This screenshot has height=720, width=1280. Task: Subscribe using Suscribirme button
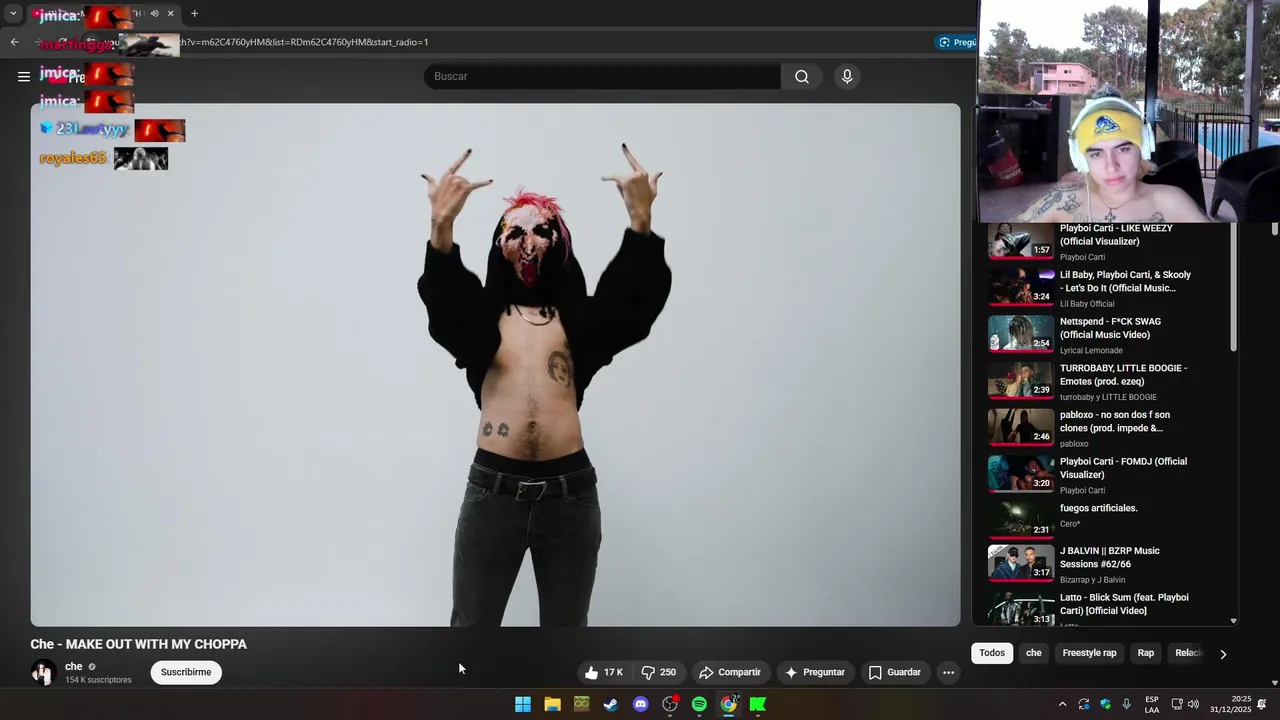(x=186, y=672)
